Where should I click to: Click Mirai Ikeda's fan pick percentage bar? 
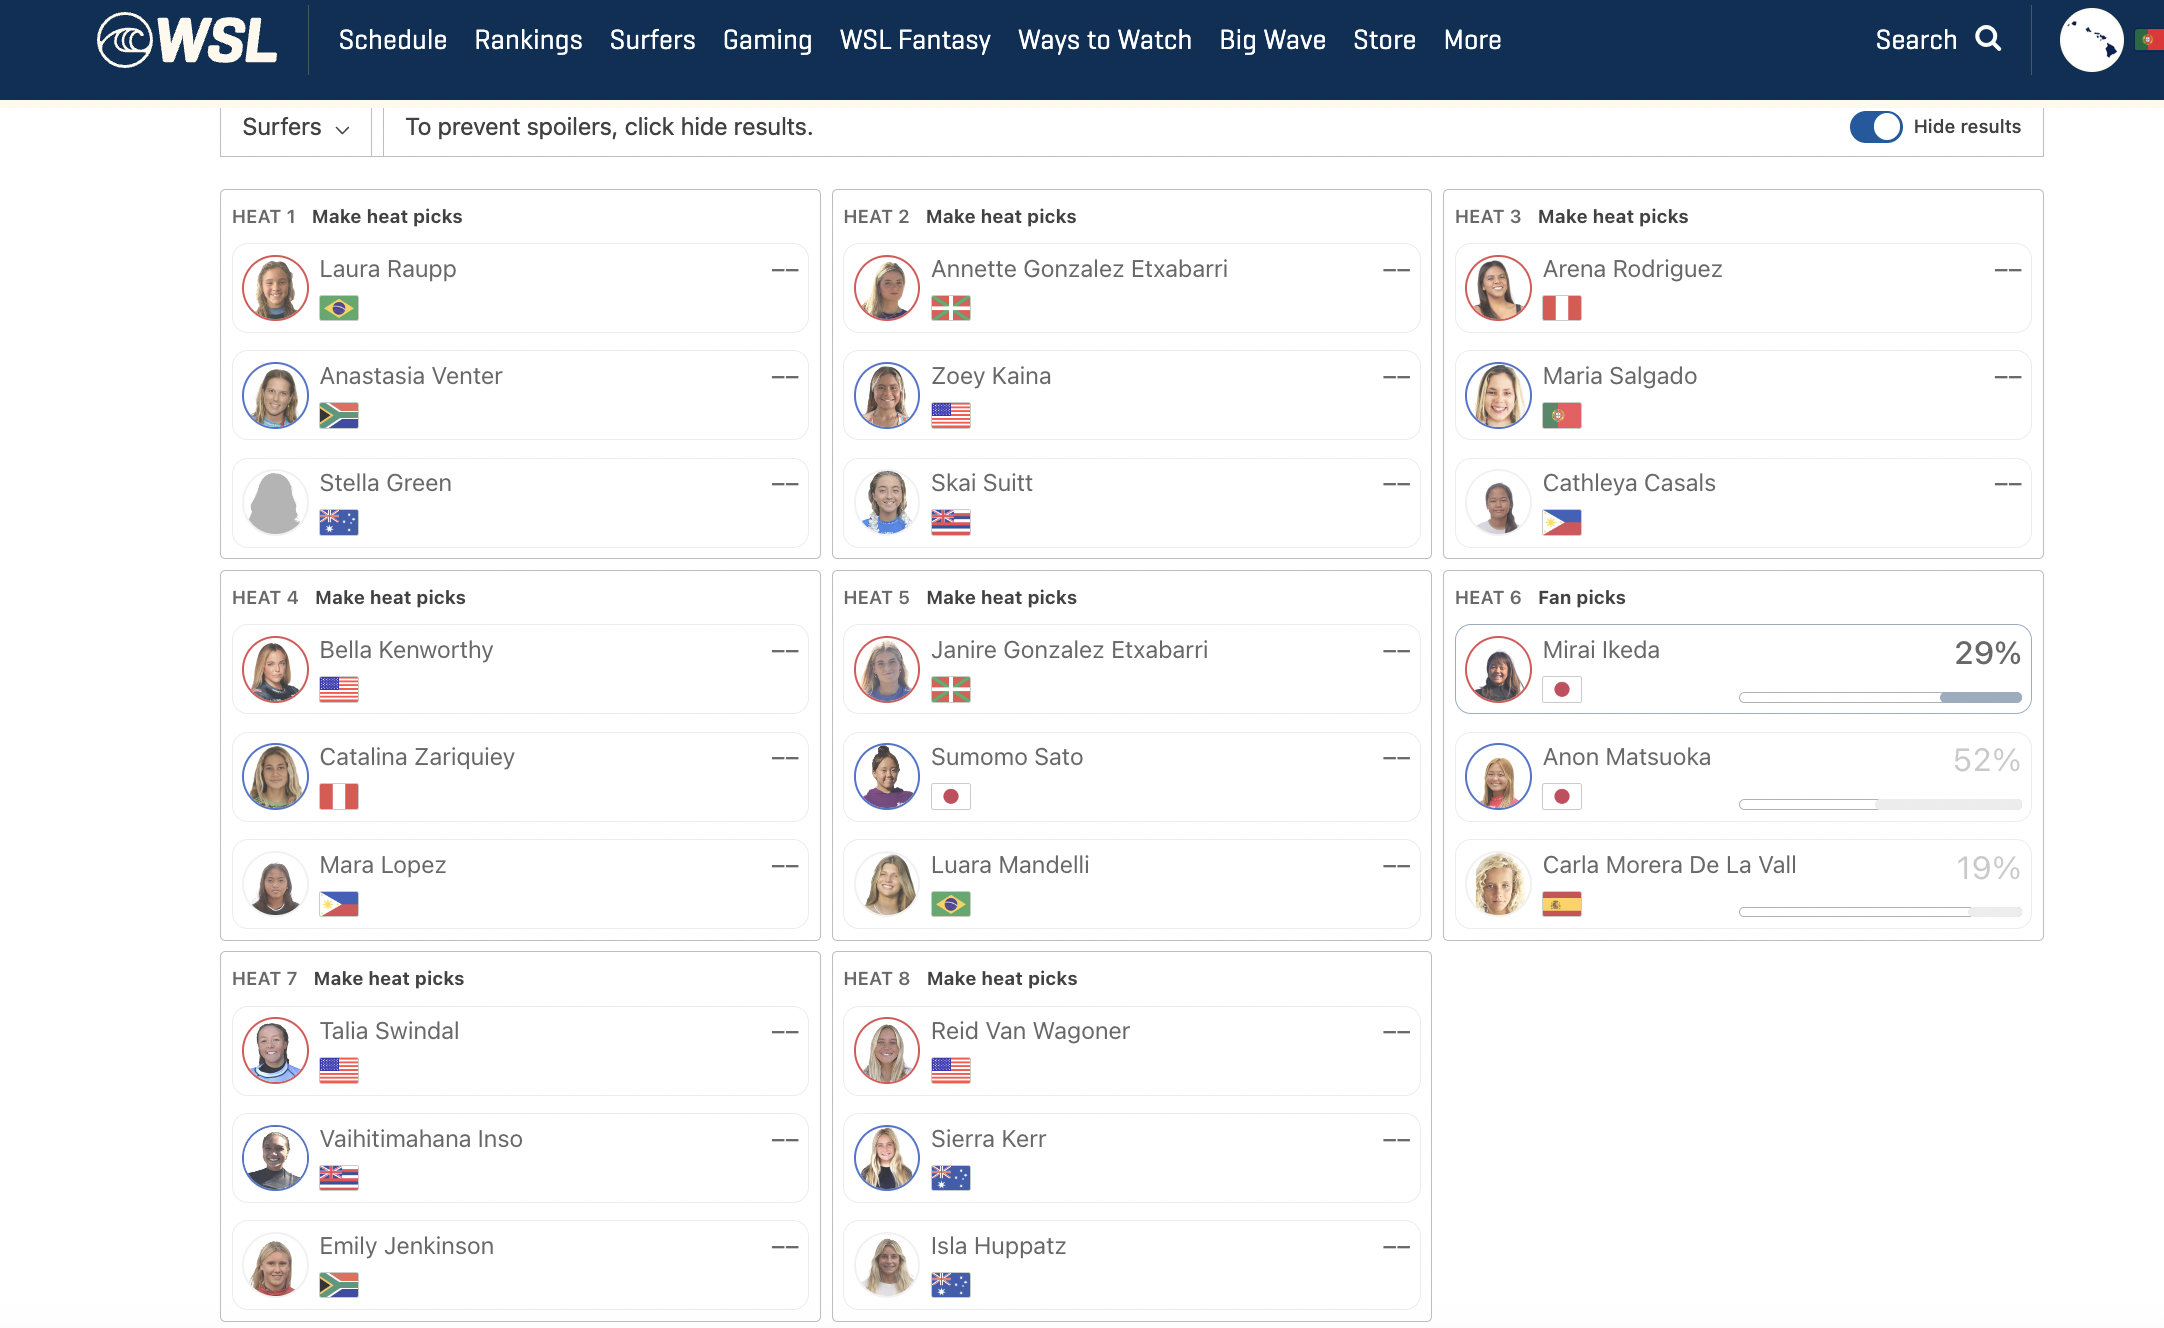point(1879,697)
